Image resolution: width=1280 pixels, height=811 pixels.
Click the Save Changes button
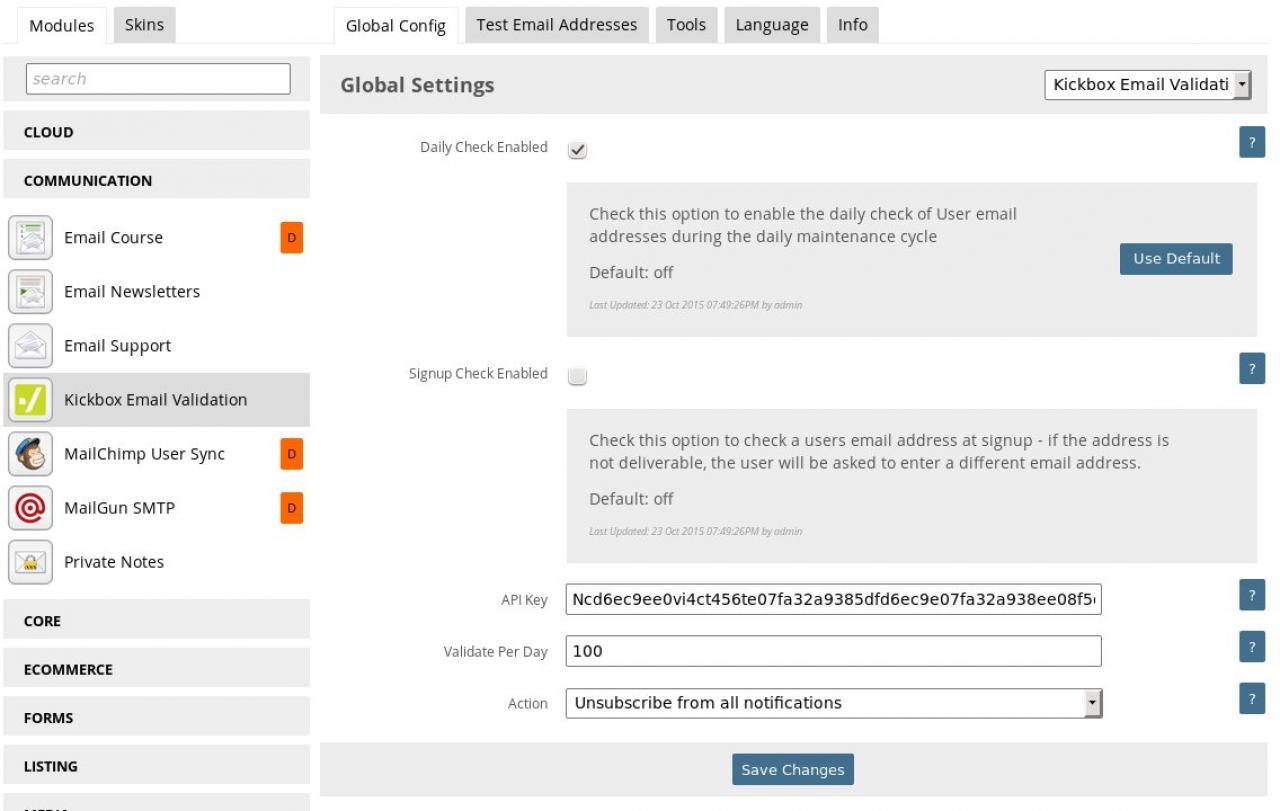tap(792, 770)
